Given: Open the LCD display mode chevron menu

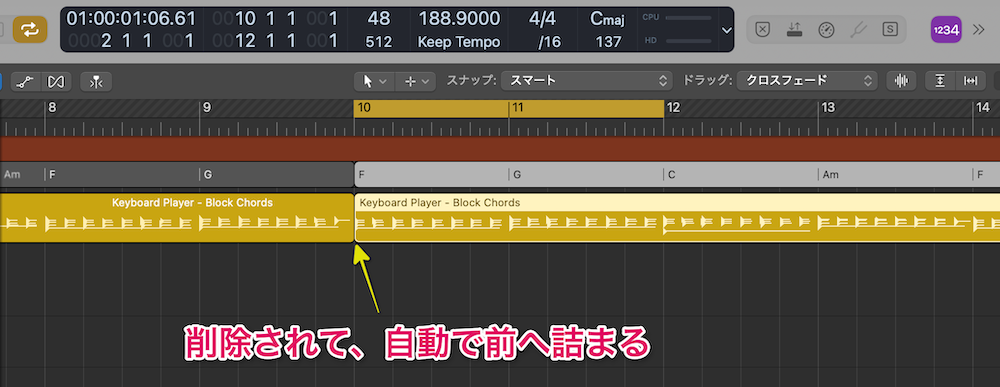Looking at the screenshot, I should (726, 30).
